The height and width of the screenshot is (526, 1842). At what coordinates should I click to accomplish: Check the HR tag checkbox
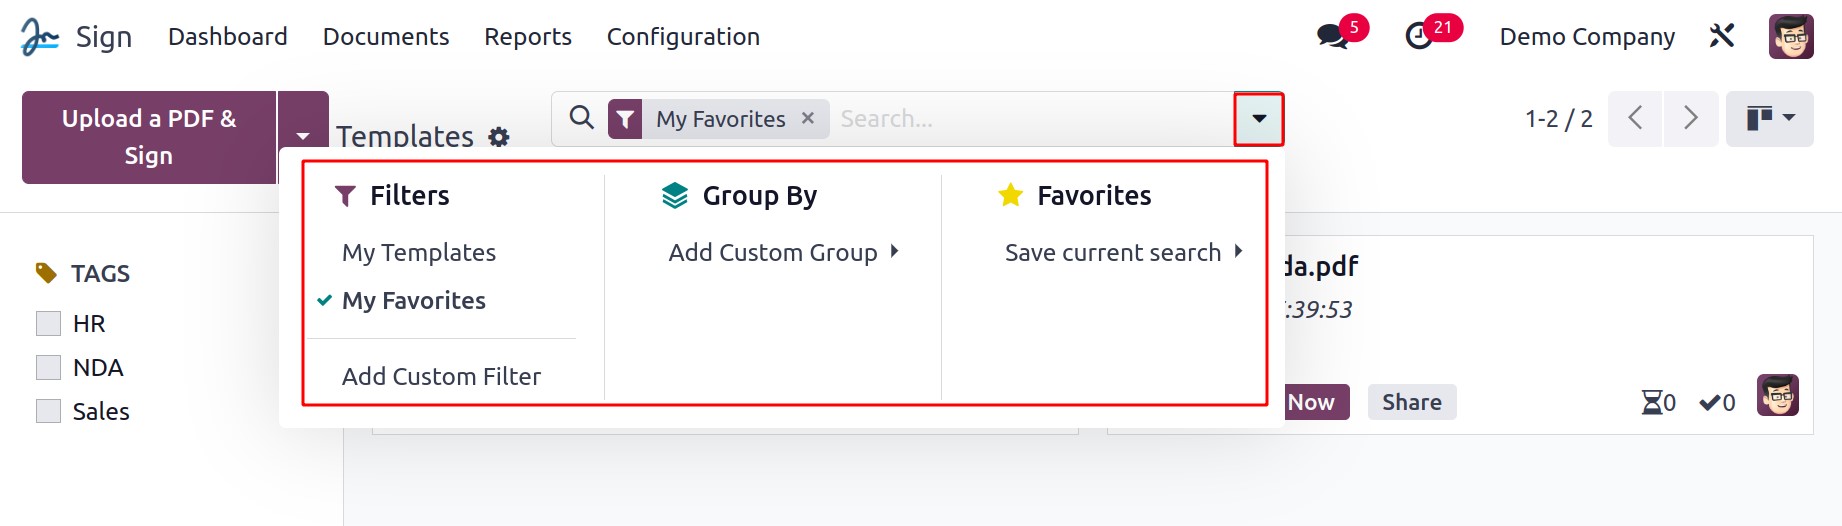coord(48,323)
